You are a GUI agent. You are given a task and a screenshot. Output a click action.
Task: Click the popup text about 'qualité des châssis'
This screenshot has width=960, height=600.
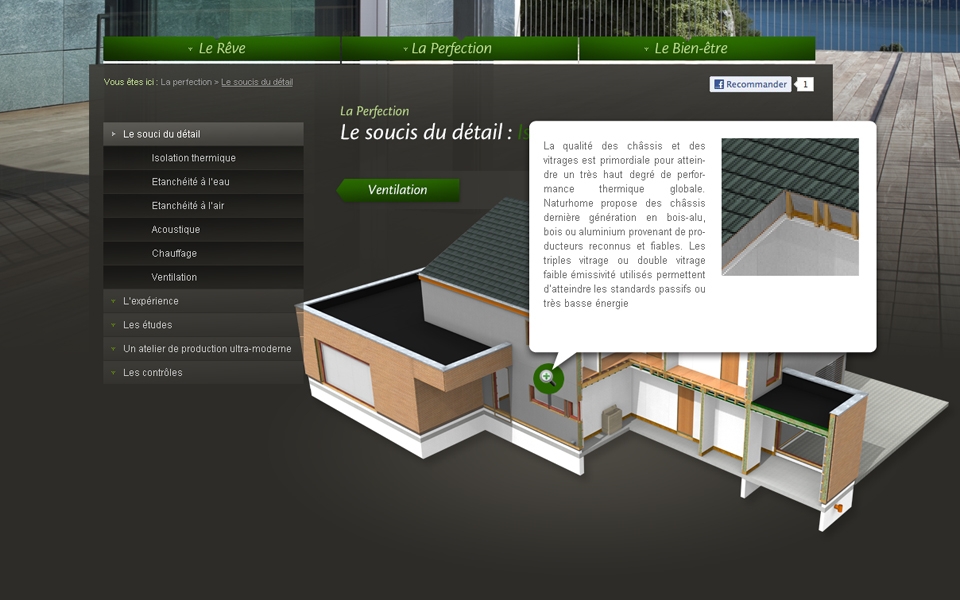(624, 225)
